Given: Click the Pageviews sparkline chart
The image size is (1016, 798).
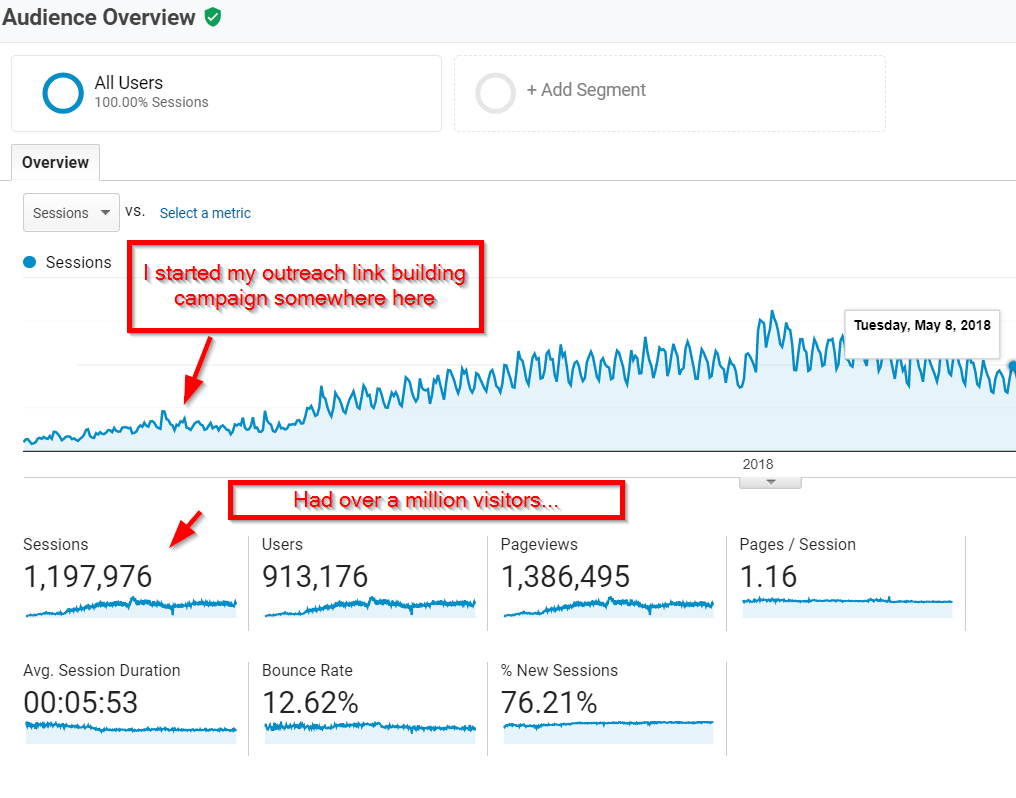Looking at the screenshot, I should click(608, 604).
